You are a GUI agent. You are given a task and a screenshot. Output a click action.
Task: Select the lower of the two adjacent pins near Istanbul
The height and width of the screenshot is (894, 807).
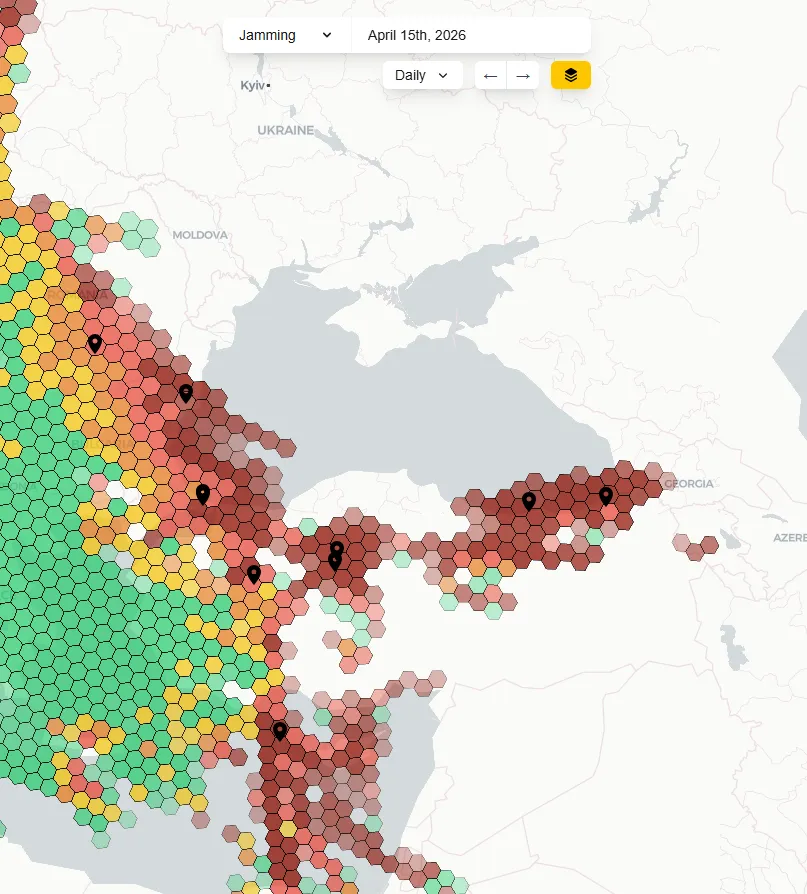(x=335, y=562)
